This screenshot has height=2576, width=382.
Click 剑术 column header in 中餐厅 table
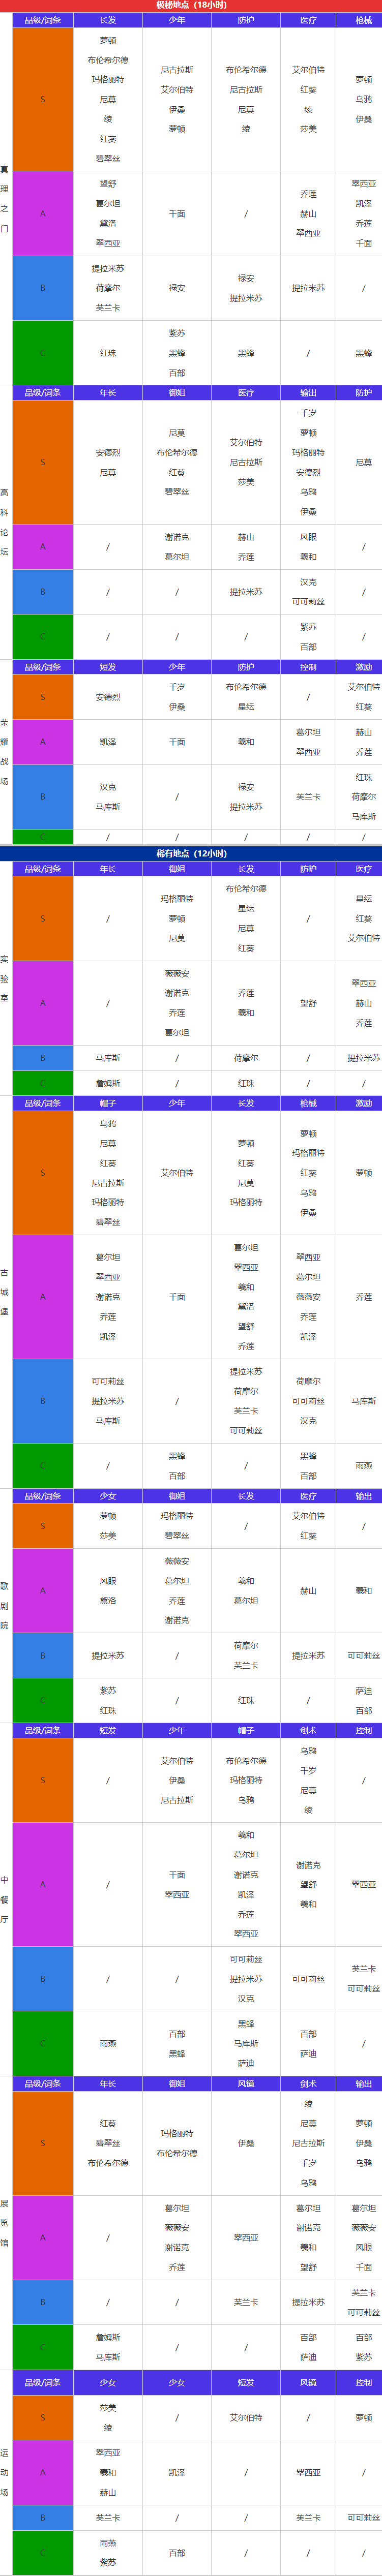(x=308, y=1731)
